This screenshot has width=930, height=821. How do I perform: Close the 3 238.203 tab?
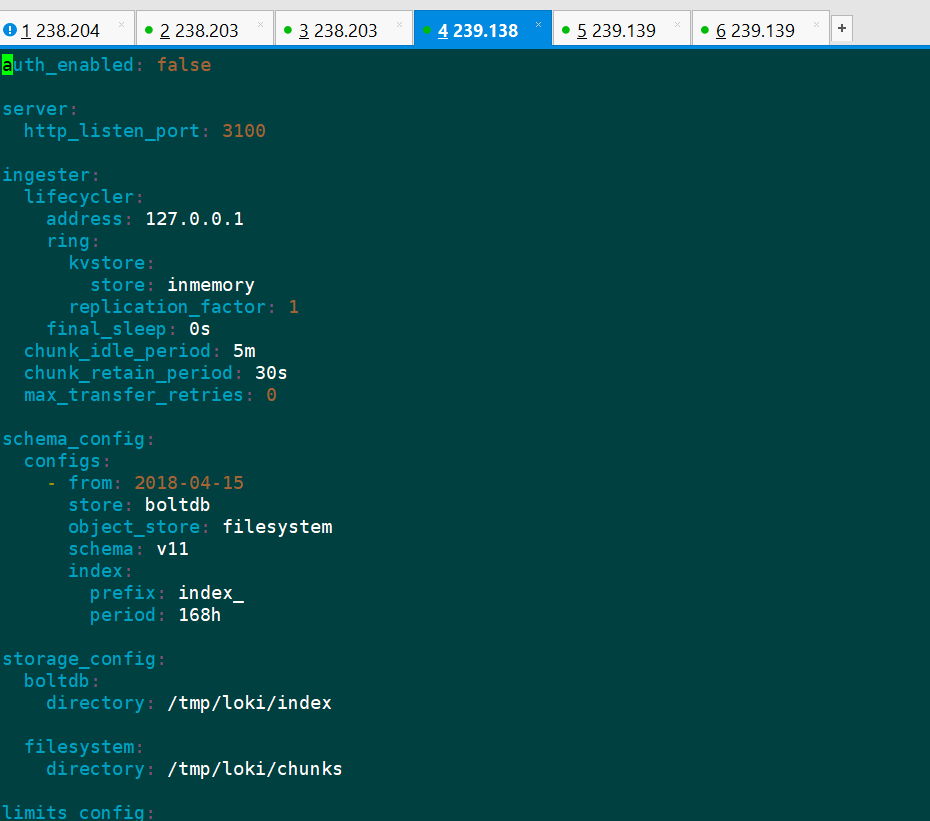(399, 24)
